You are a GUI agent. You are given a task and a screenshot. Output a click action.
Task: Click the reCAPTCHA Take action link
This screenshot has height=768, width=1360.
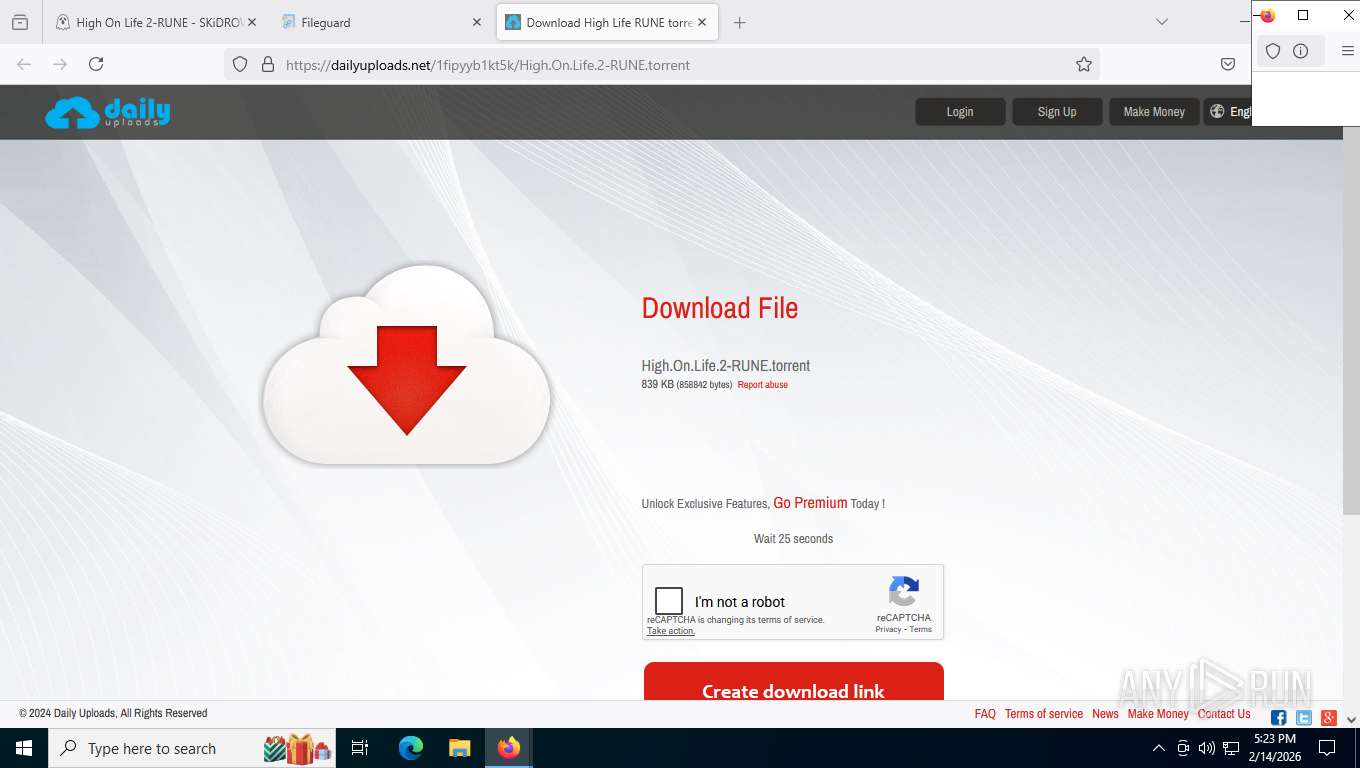671,631
